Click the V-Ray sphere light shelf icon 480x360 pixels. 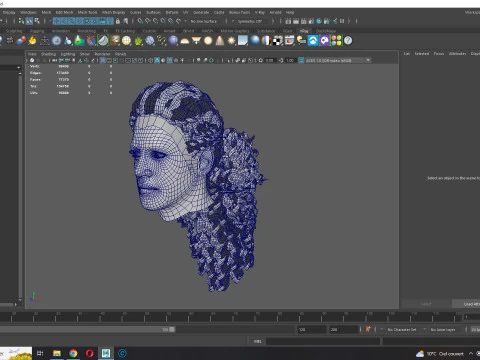208,41
